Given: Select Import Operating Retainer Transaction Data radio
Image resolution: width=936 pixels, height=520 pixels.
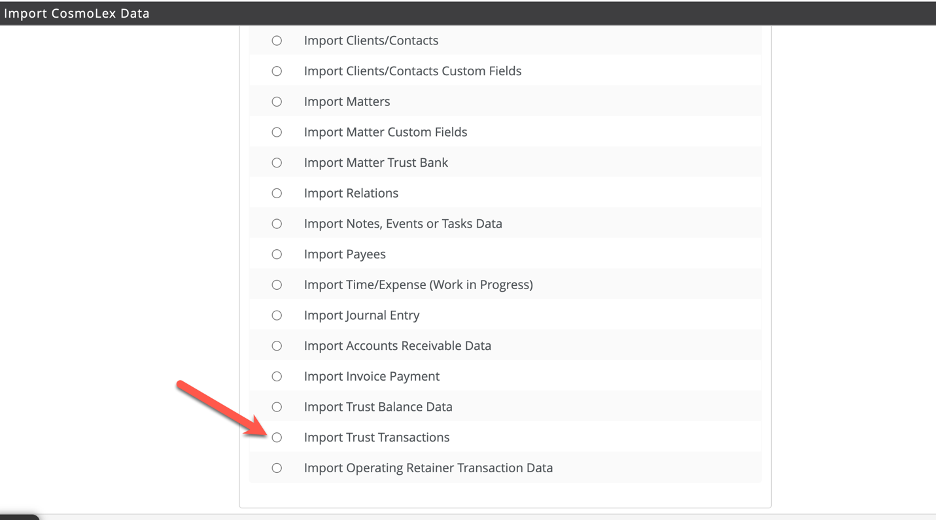Looking at the screenshot, I should [277, 468].
